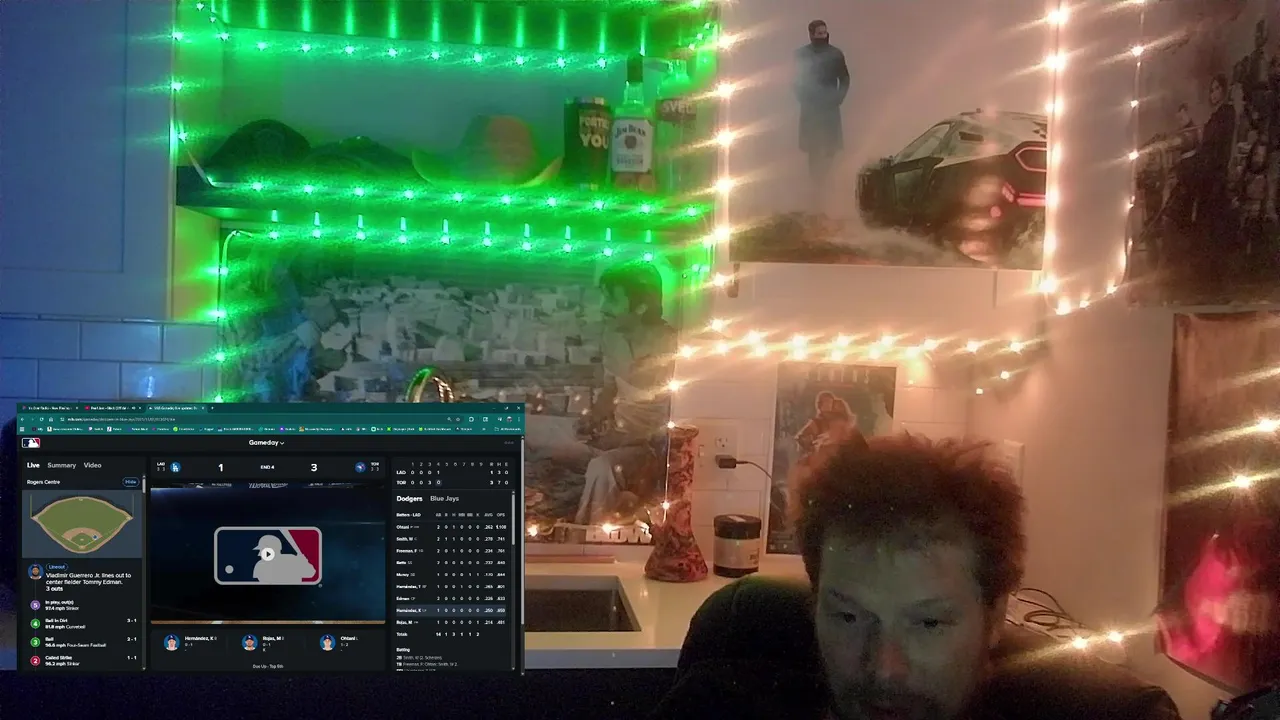Click the Dodgers logo in scoreboard
The height and width of the screenshot is (720, 1280).
pos(175,467)
